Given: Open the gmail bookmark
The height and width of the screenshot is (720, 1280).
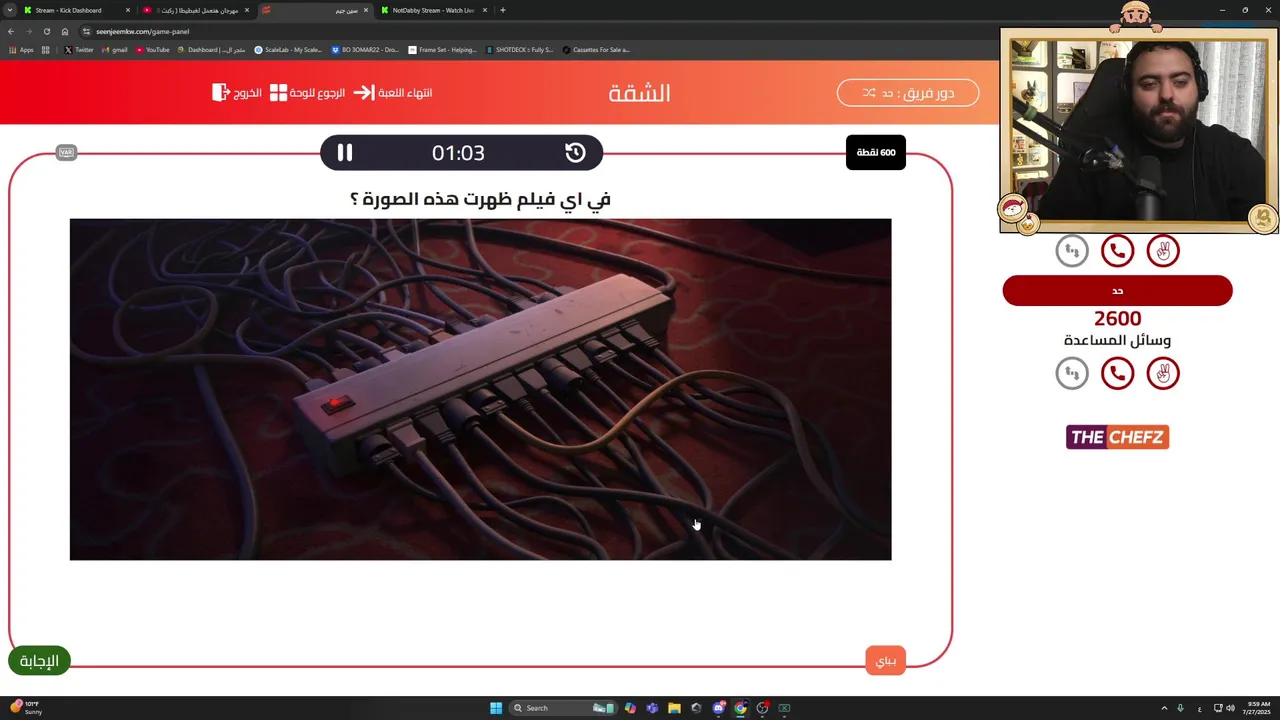Looking at the screenshot, I should (114, 49).
